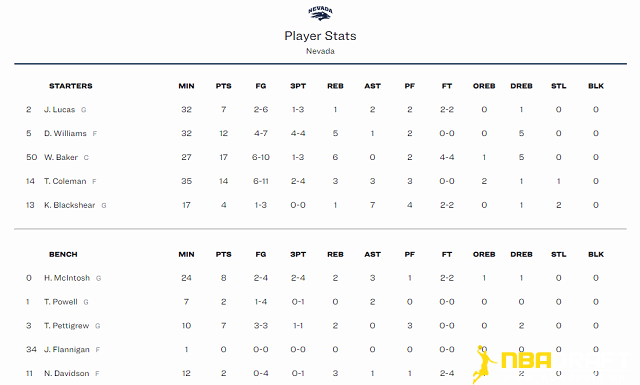Open H. McIntosh bench player link

[67, 278]
